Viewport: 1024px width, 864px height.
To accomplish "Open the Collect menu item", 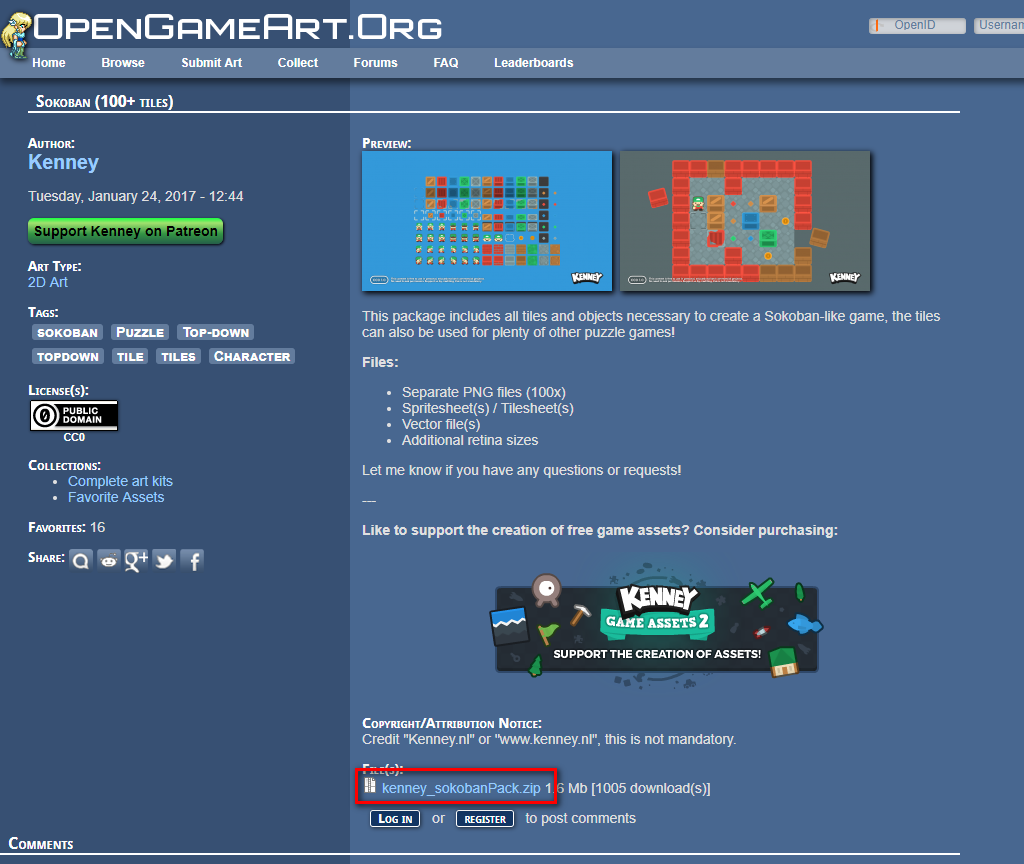I will click(x=298, y=63).
